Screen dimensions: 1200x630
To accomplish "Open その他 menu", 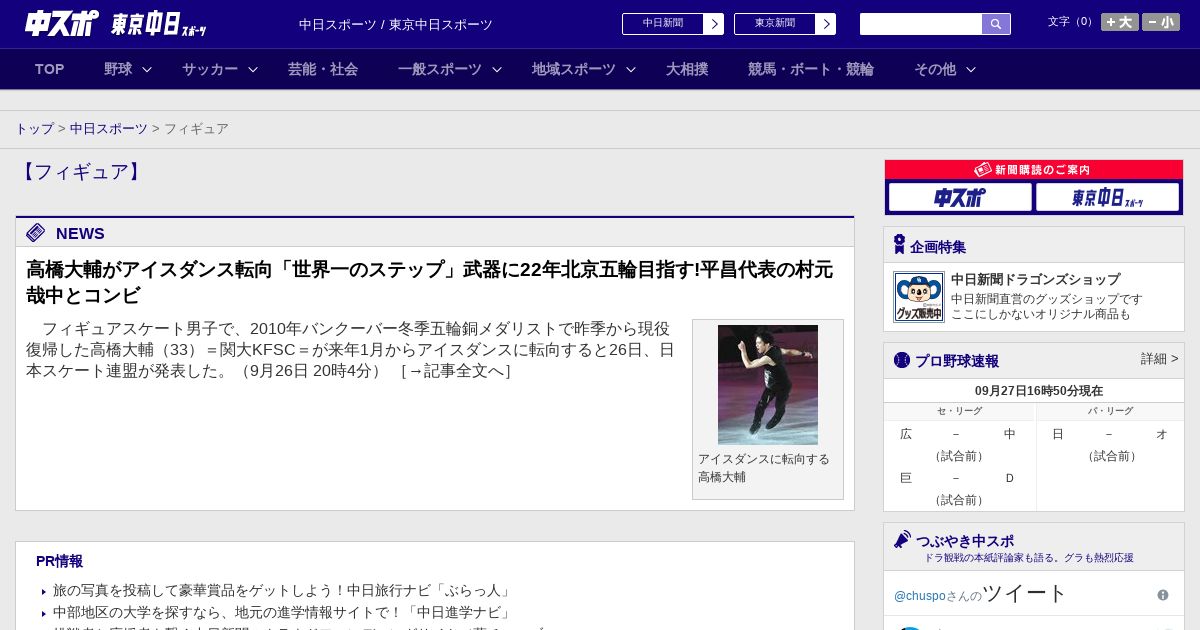I will click(935, 69).
